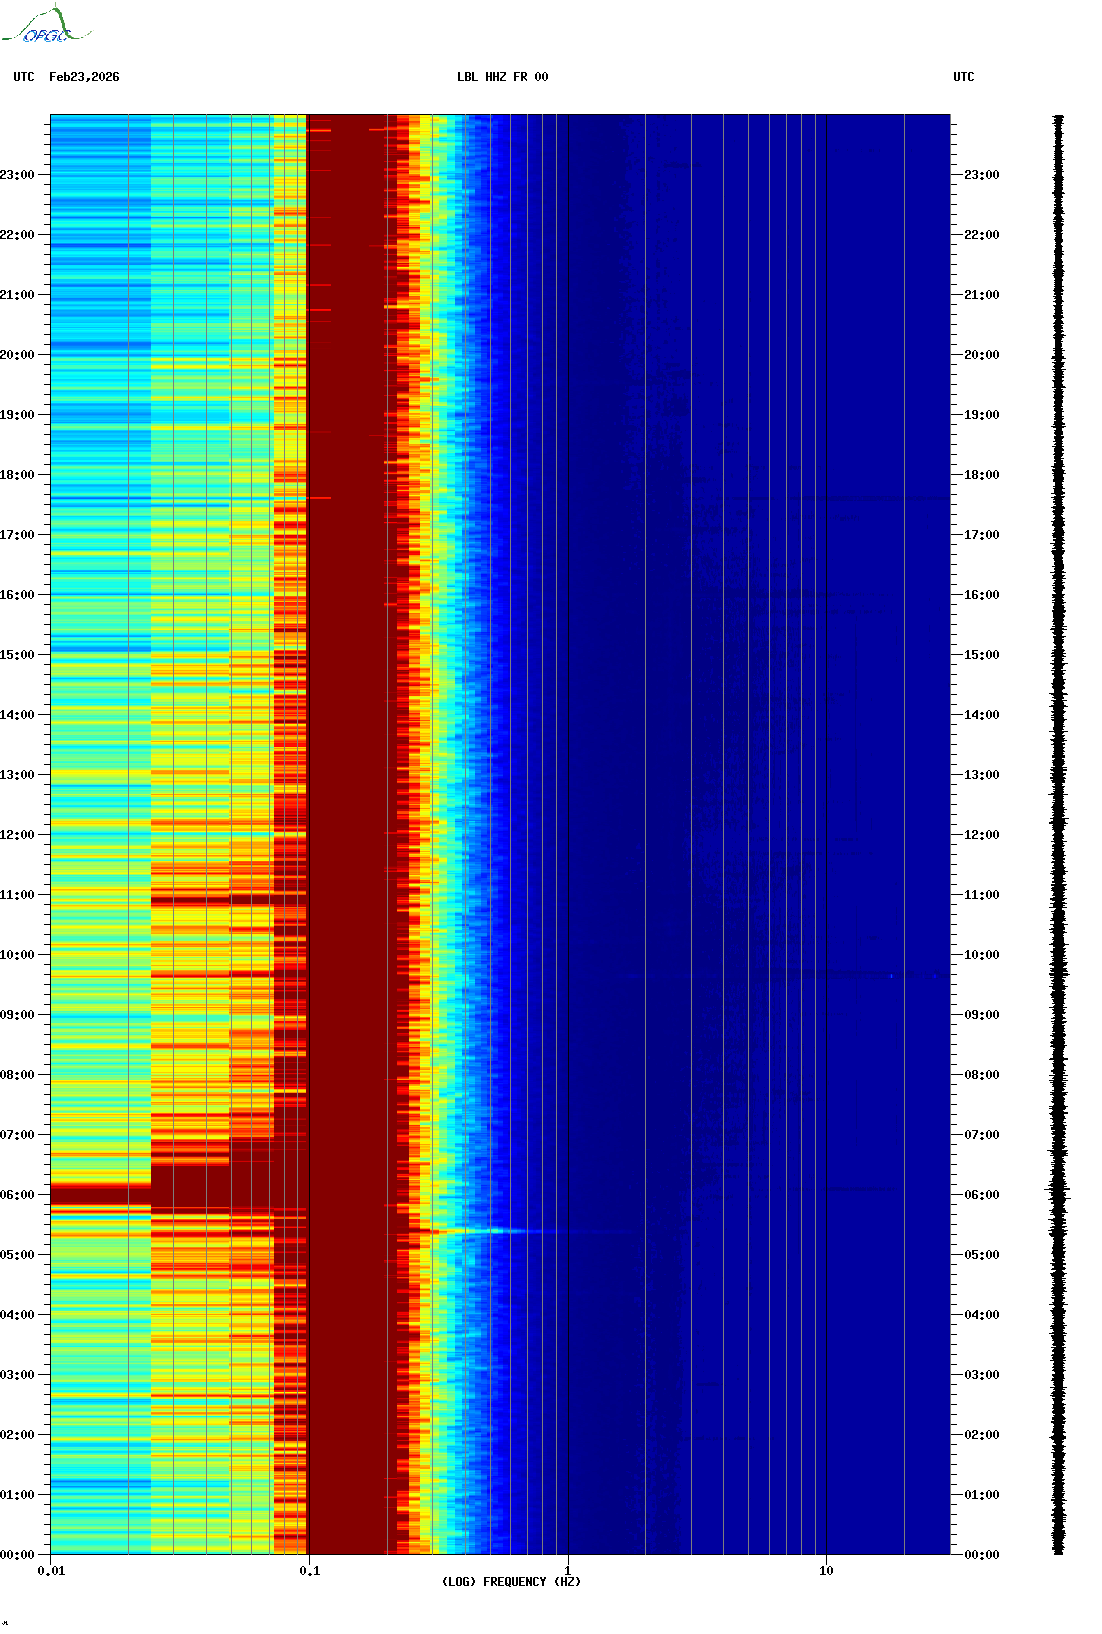
Task: Select the 02:00 label on left time axis
Action: tap(17, 1435)
